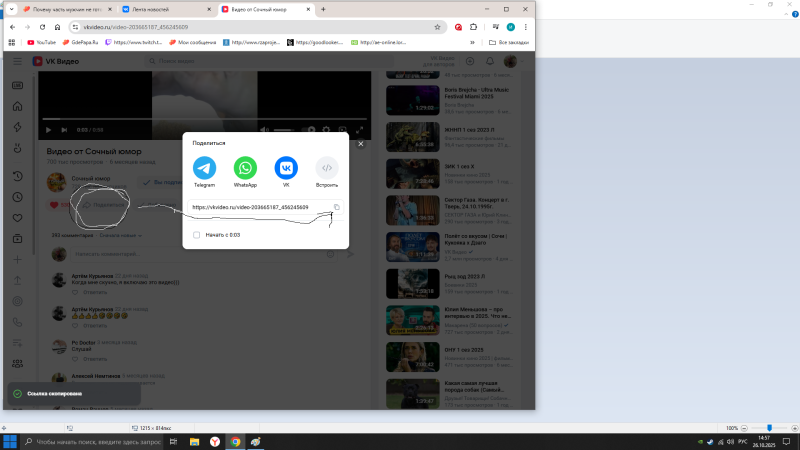Image resolution: width=800 pixels, height=450 pixels.
Task: Bookmark this page with the star icon
Action: (x=437, y=27)
